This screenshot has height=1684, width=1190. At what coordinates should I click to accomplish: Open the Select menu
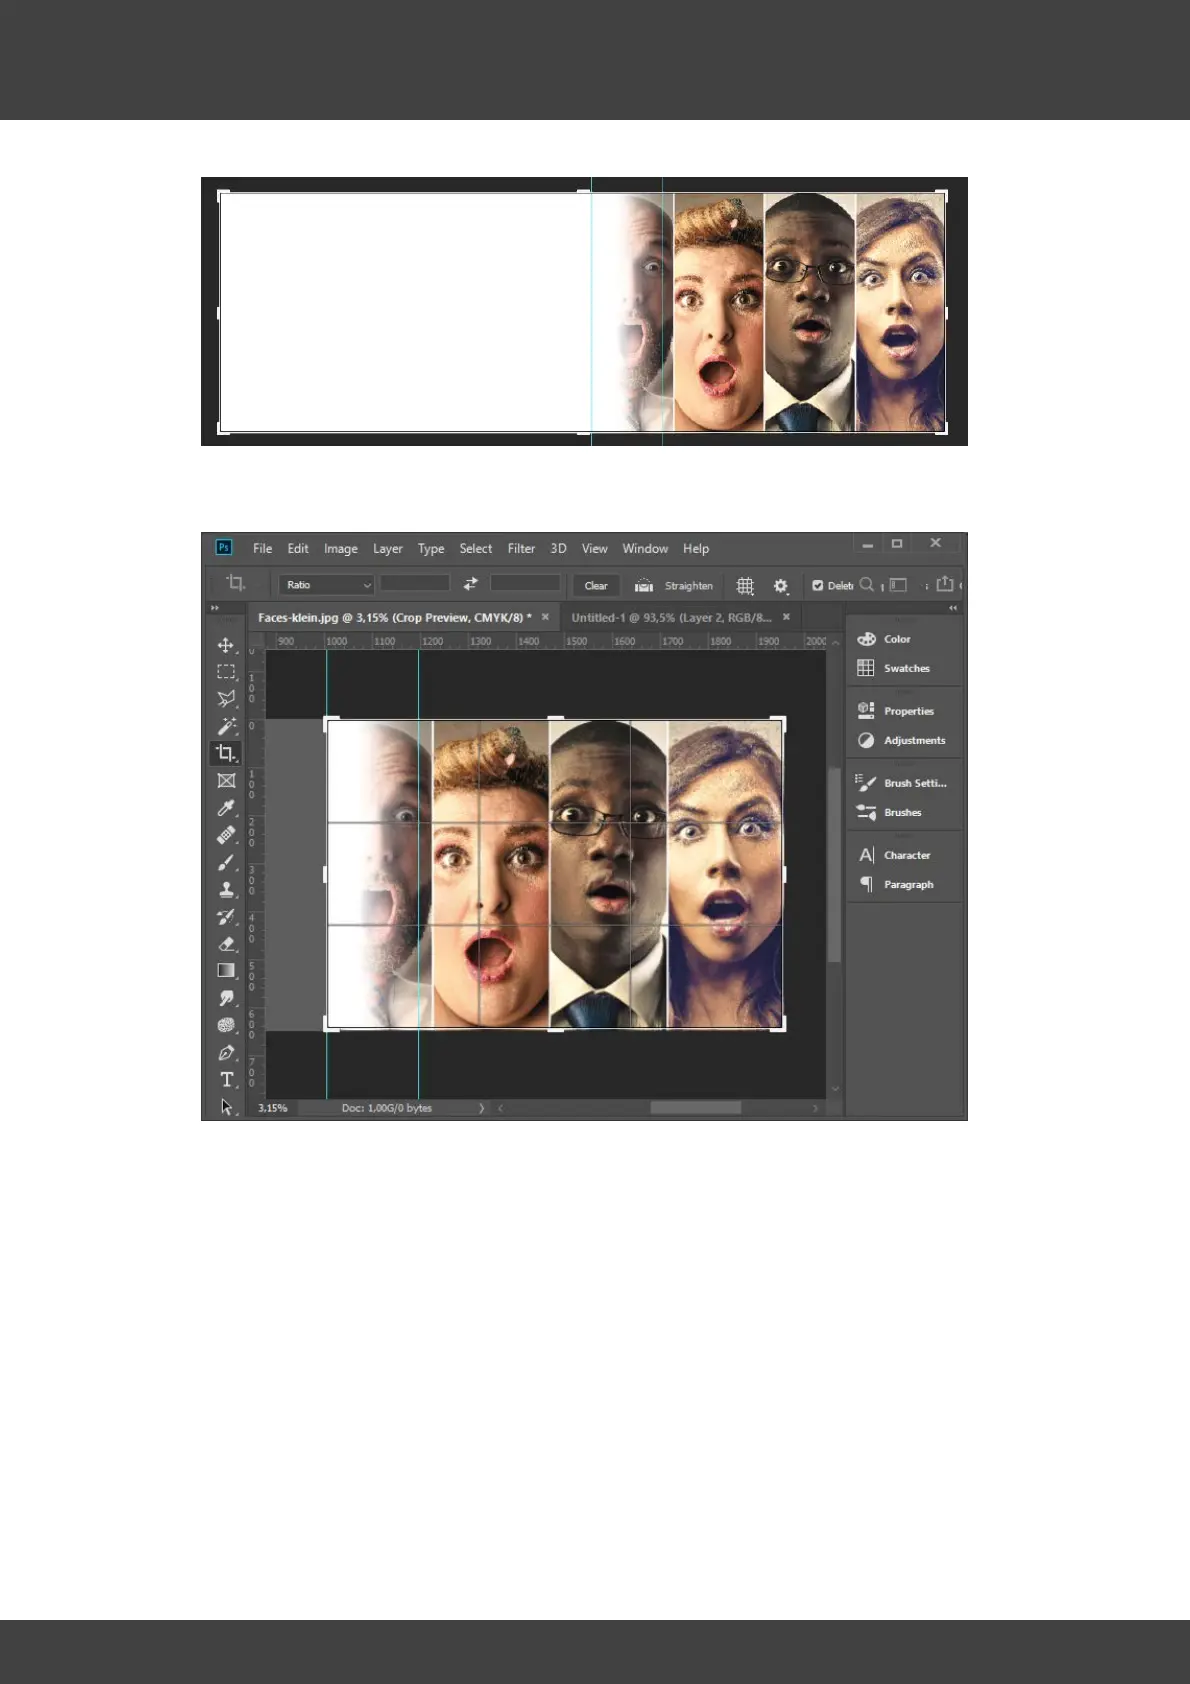(x=475, y=548)
